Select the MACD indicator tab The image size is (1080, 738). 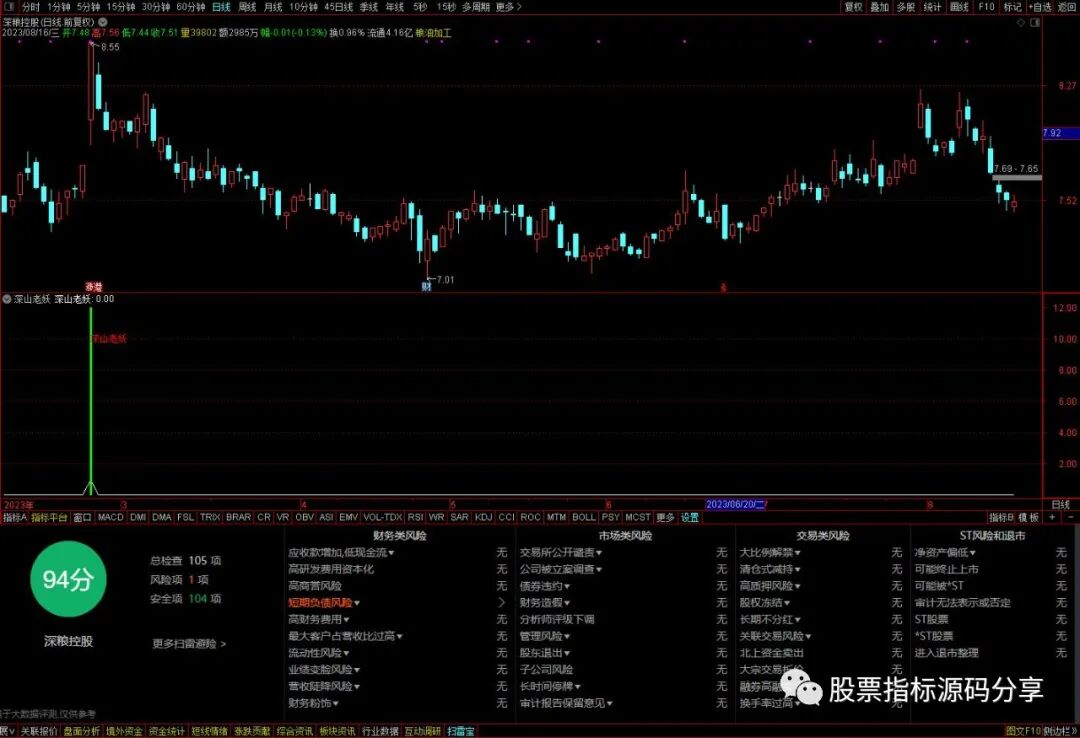click(110, 517)
